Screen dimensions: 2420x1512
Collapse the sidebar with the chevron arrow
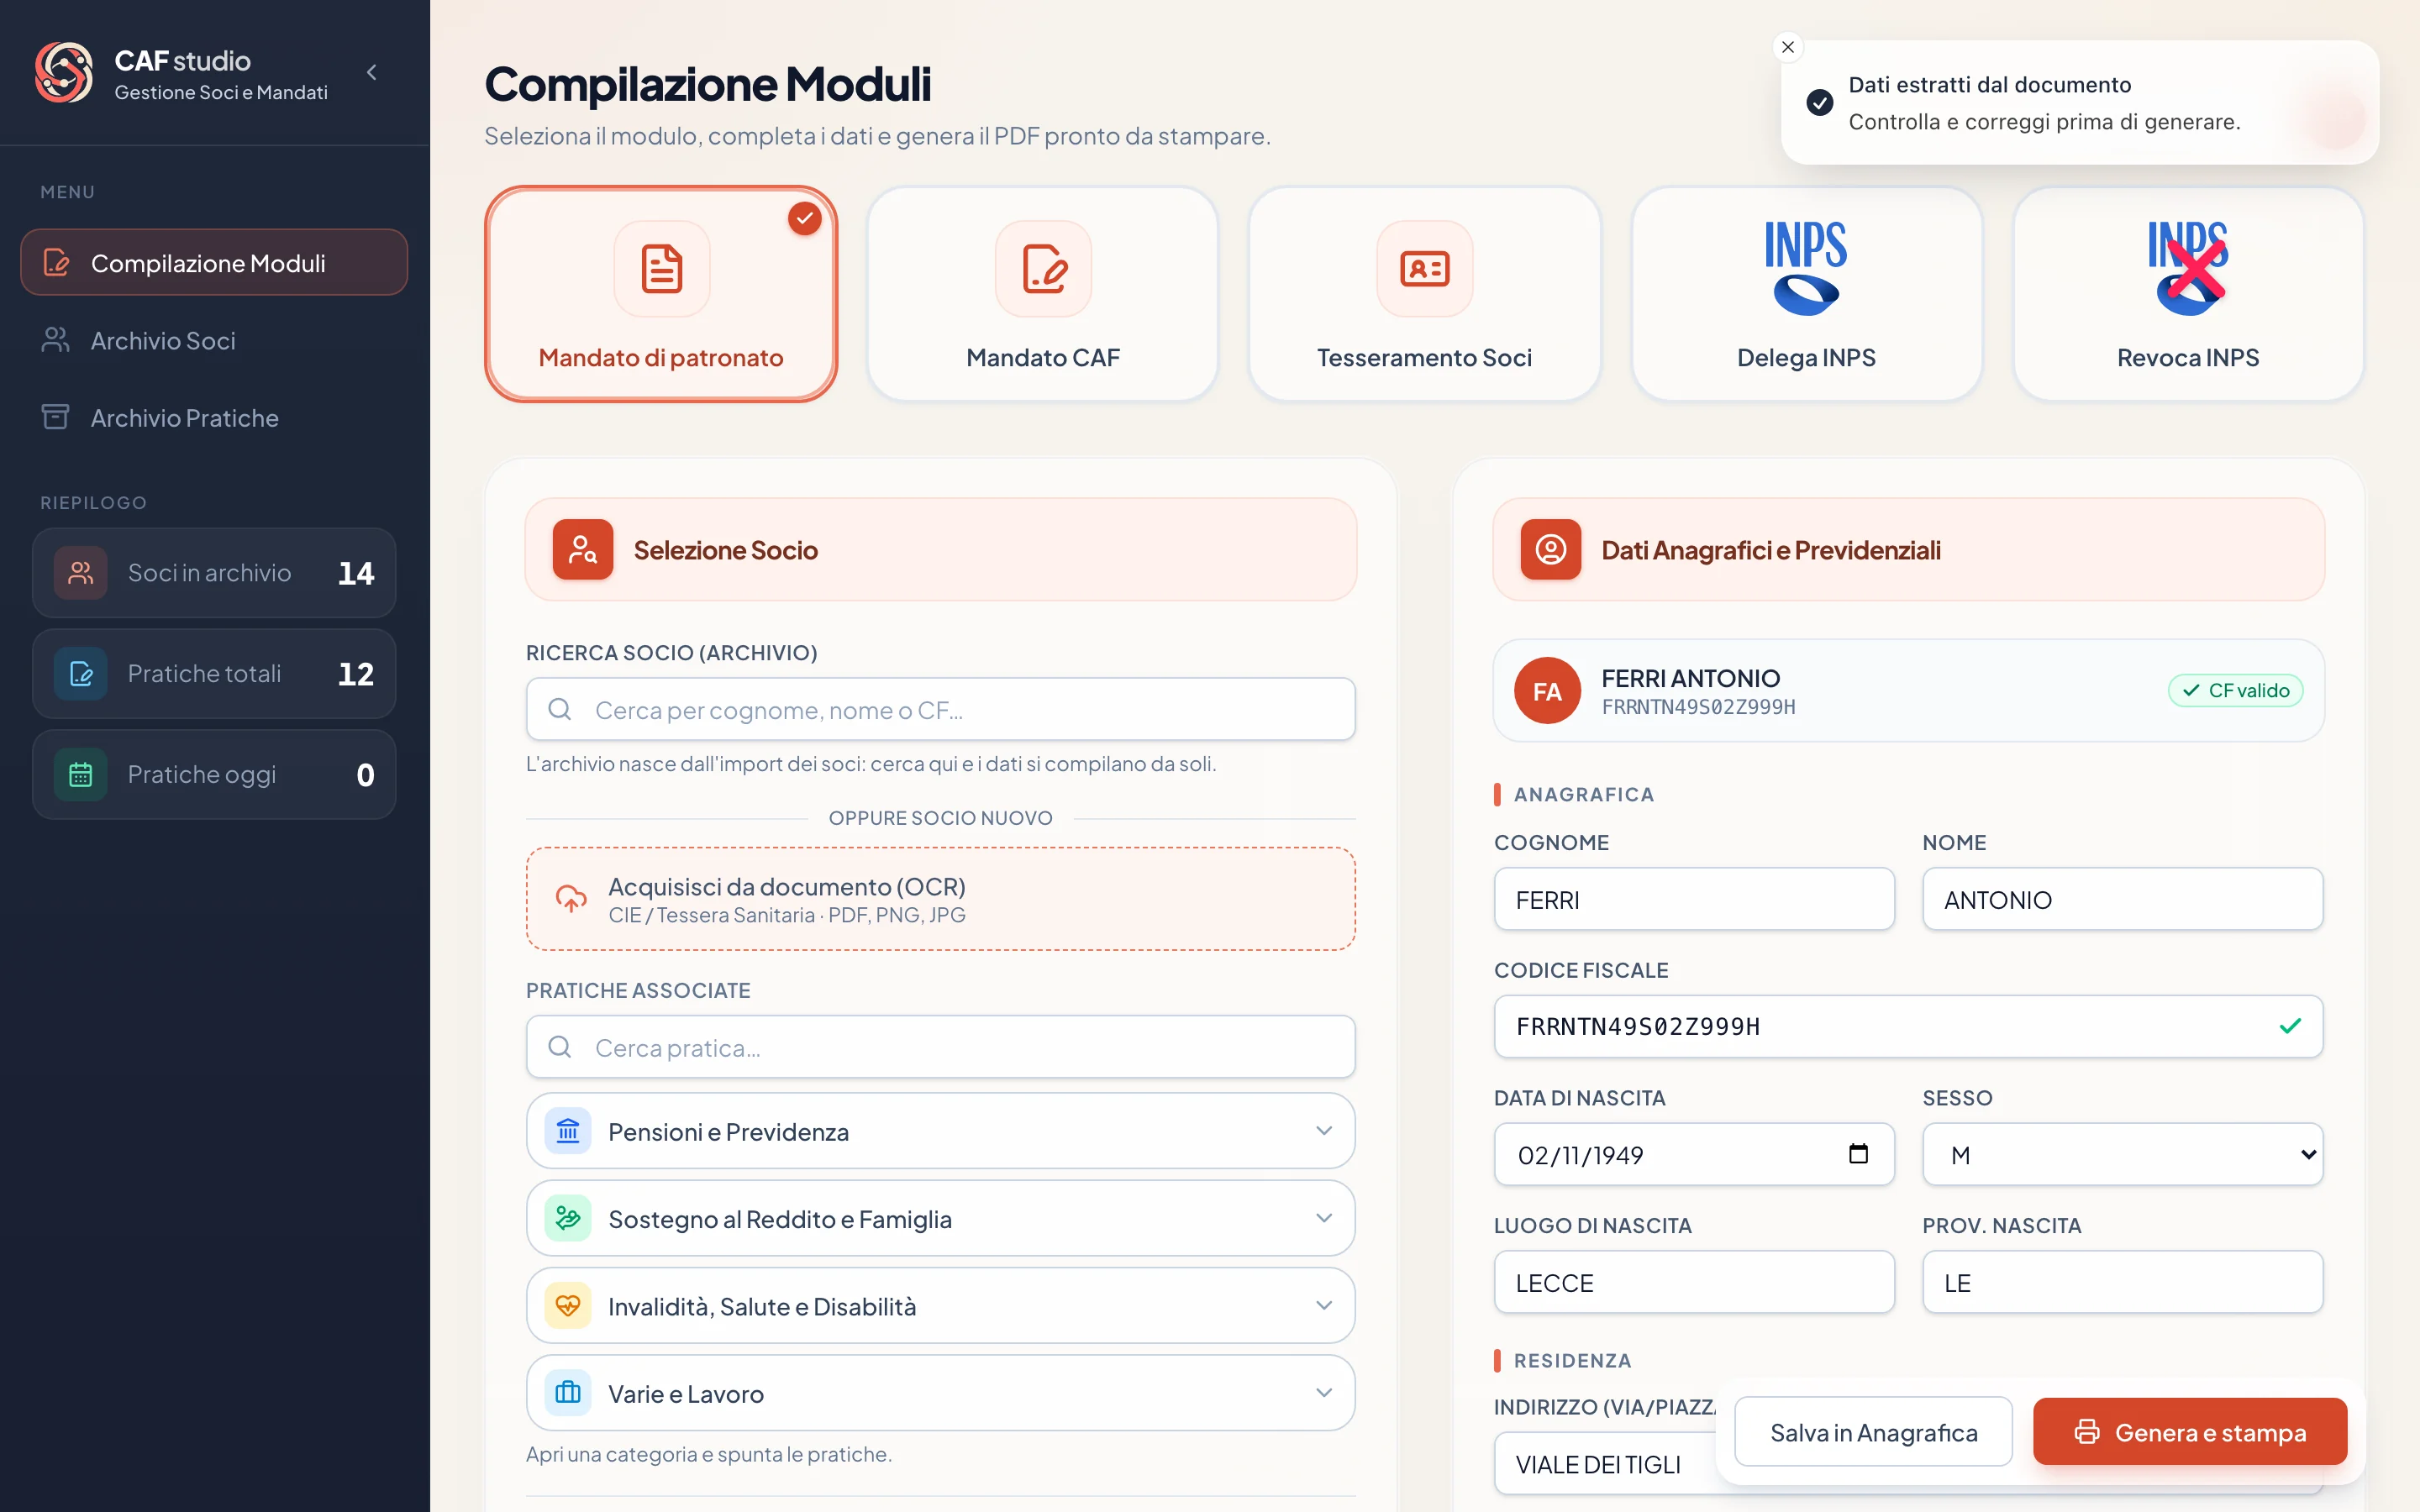click(x=372, y=72)
